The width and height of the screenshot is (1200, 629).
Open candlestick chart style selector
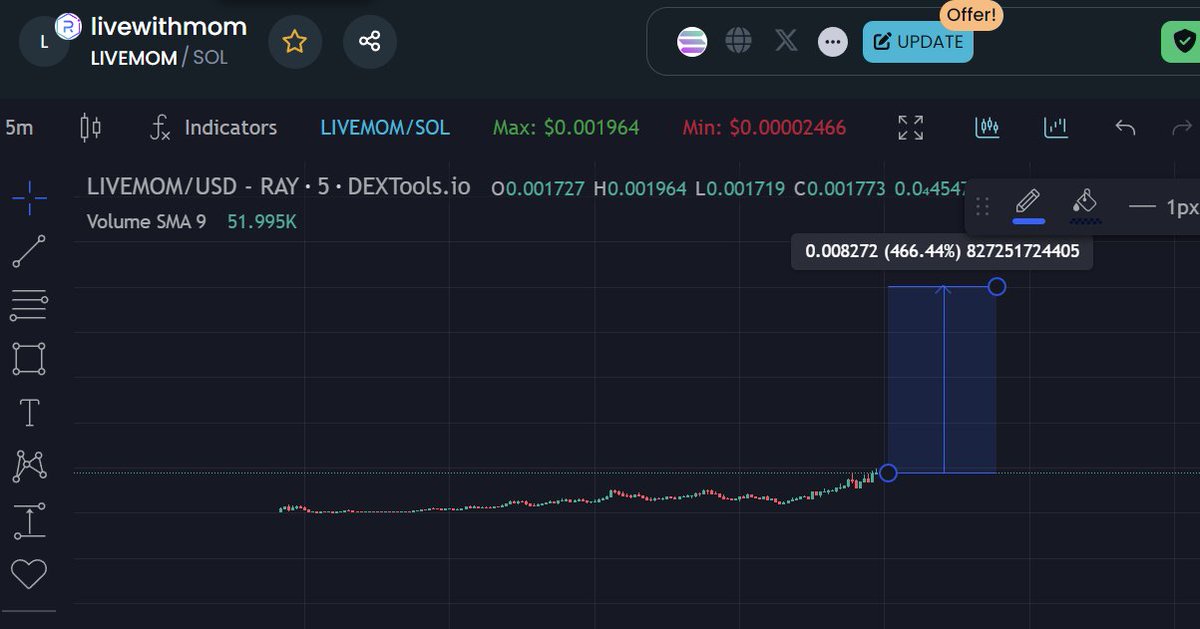point(91,127)
